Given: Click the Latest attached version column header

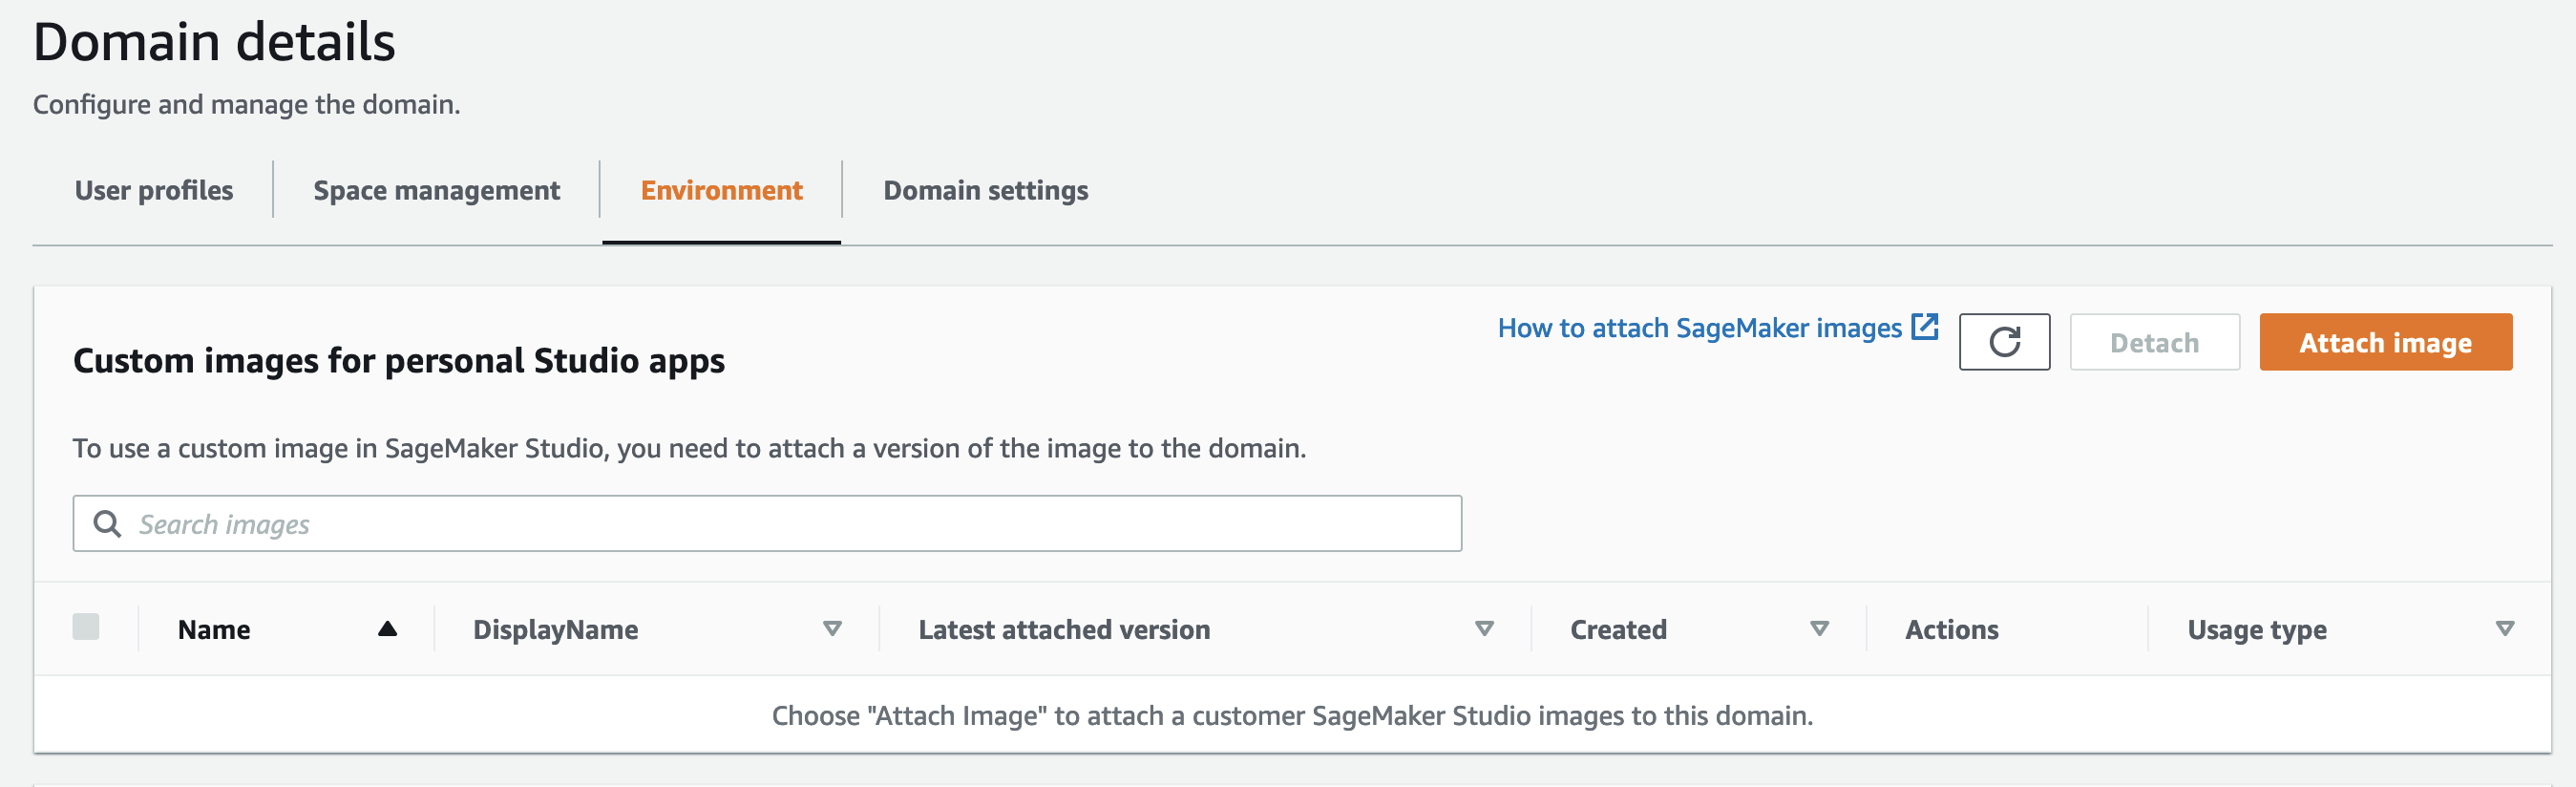Looking at the screenshot, I should 1064,630.
